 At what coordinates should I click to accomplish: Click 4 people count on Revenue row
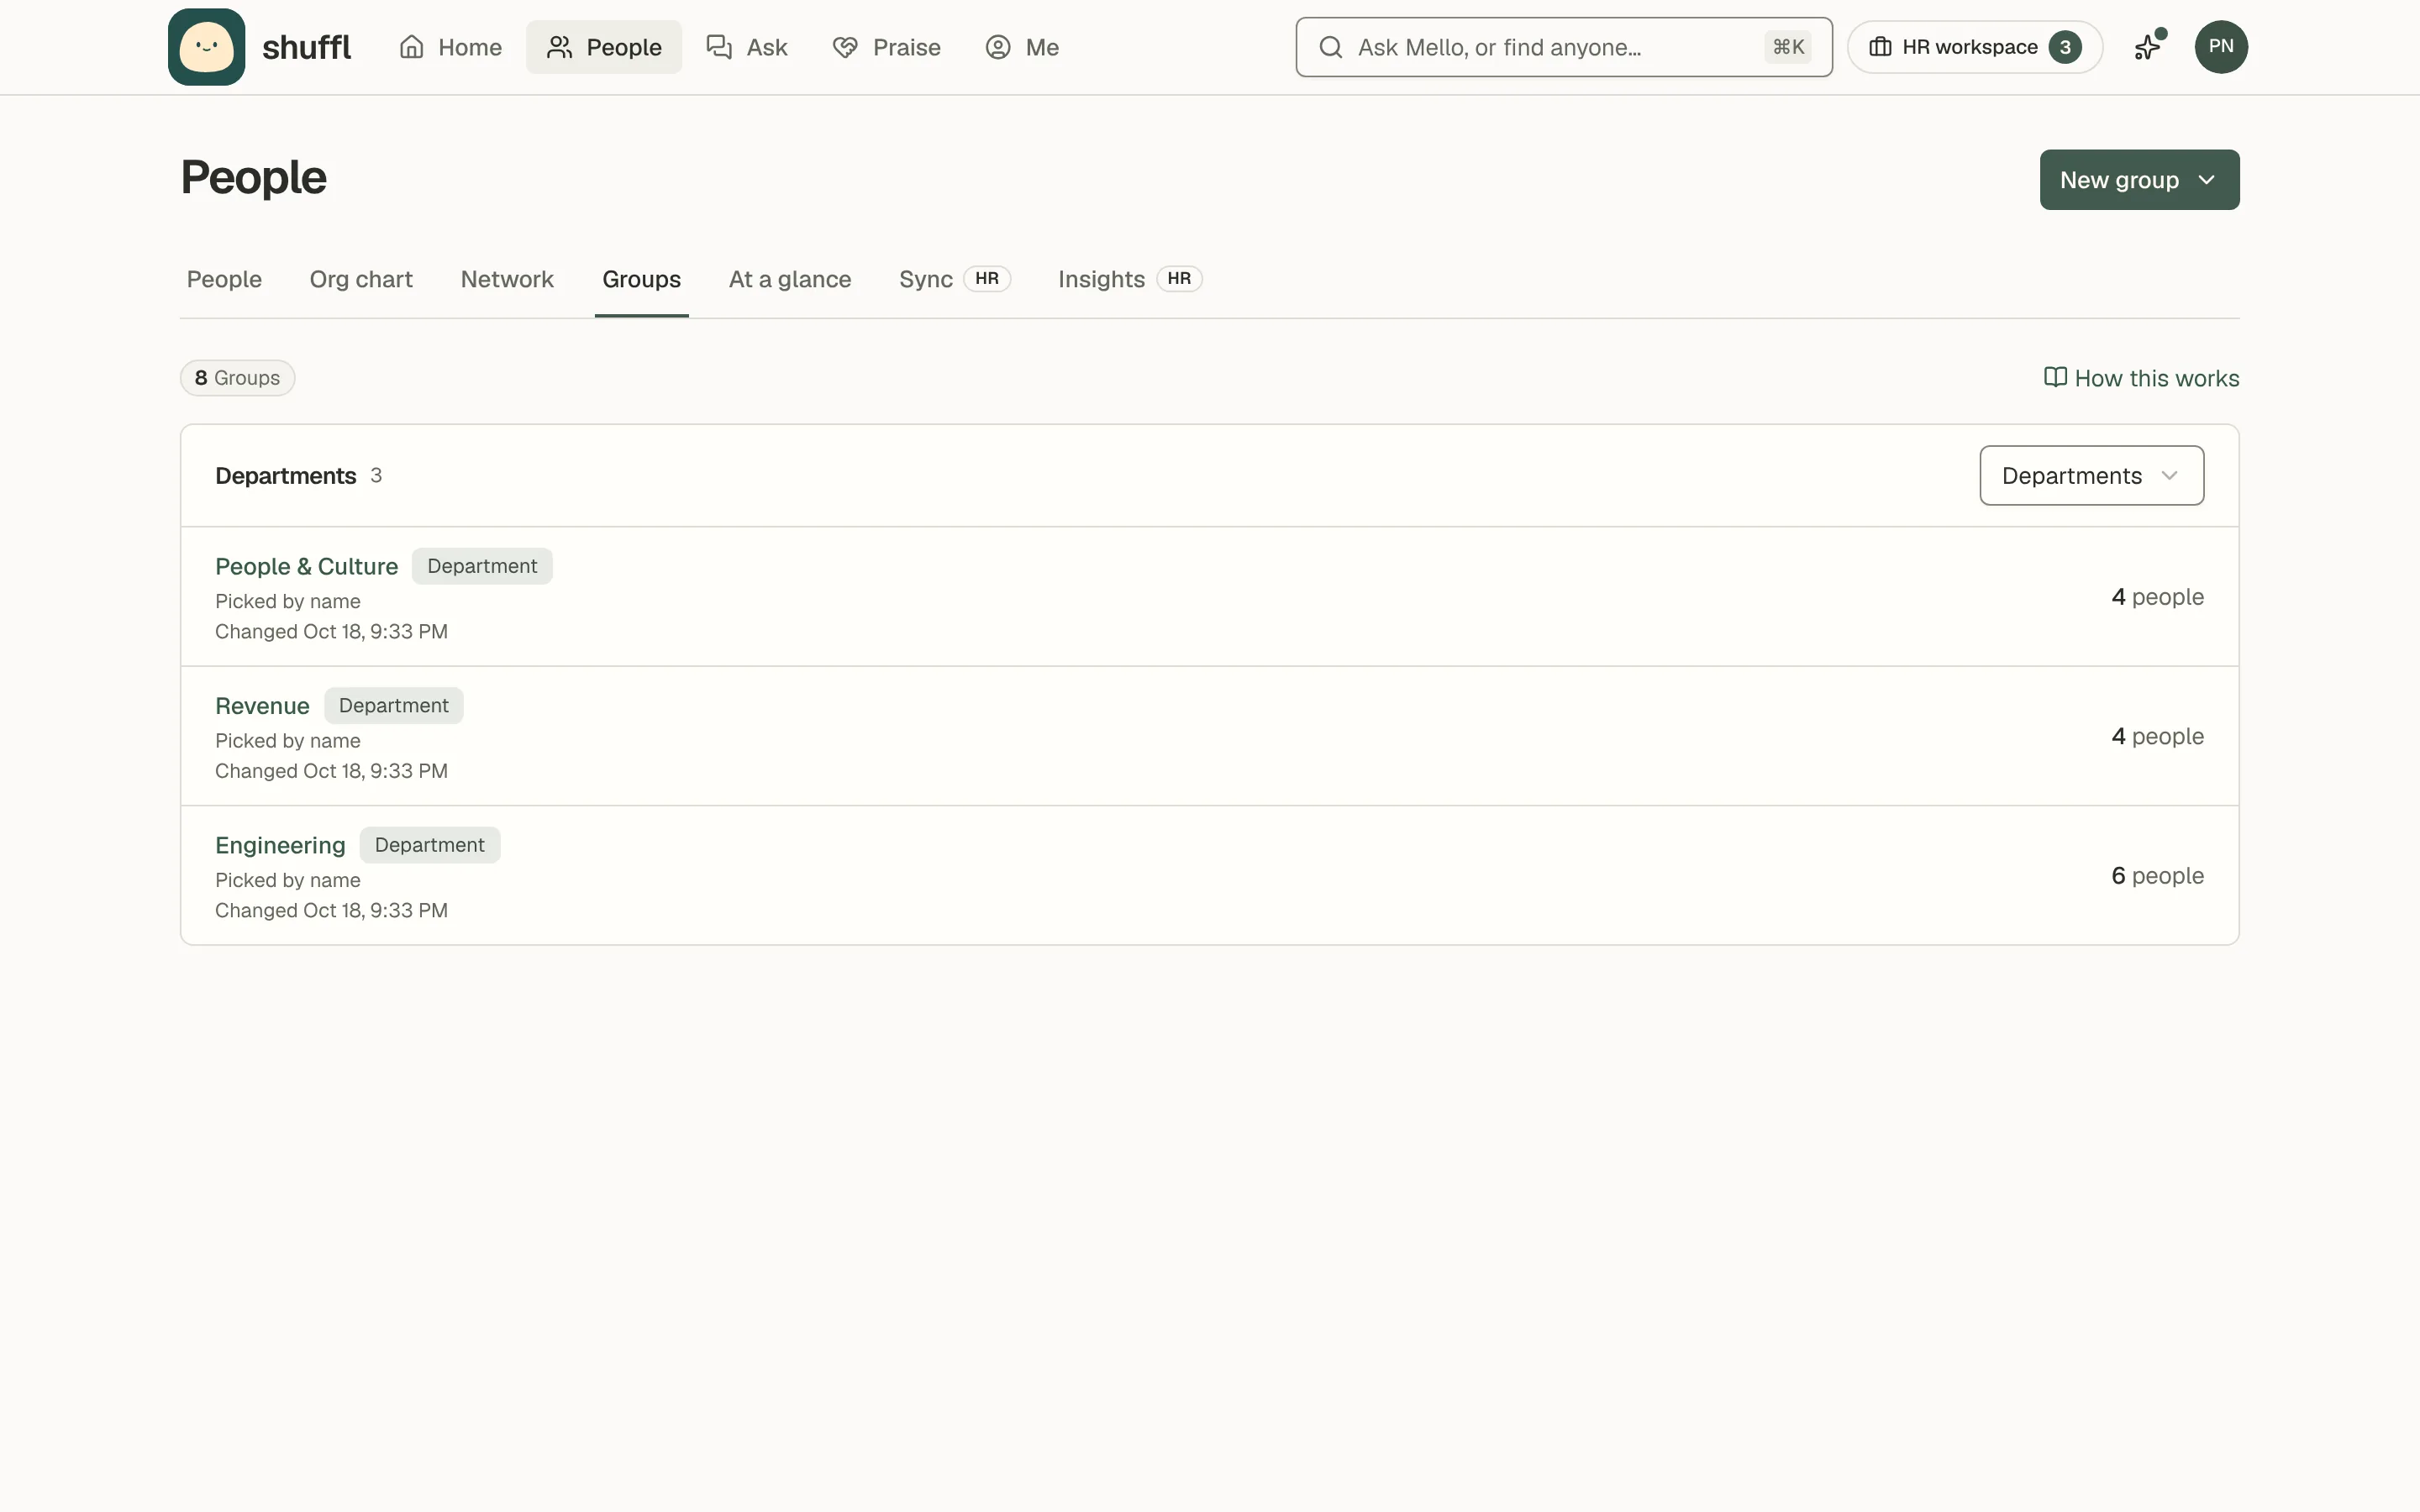pyautogui.click(x=2157, y=736)
